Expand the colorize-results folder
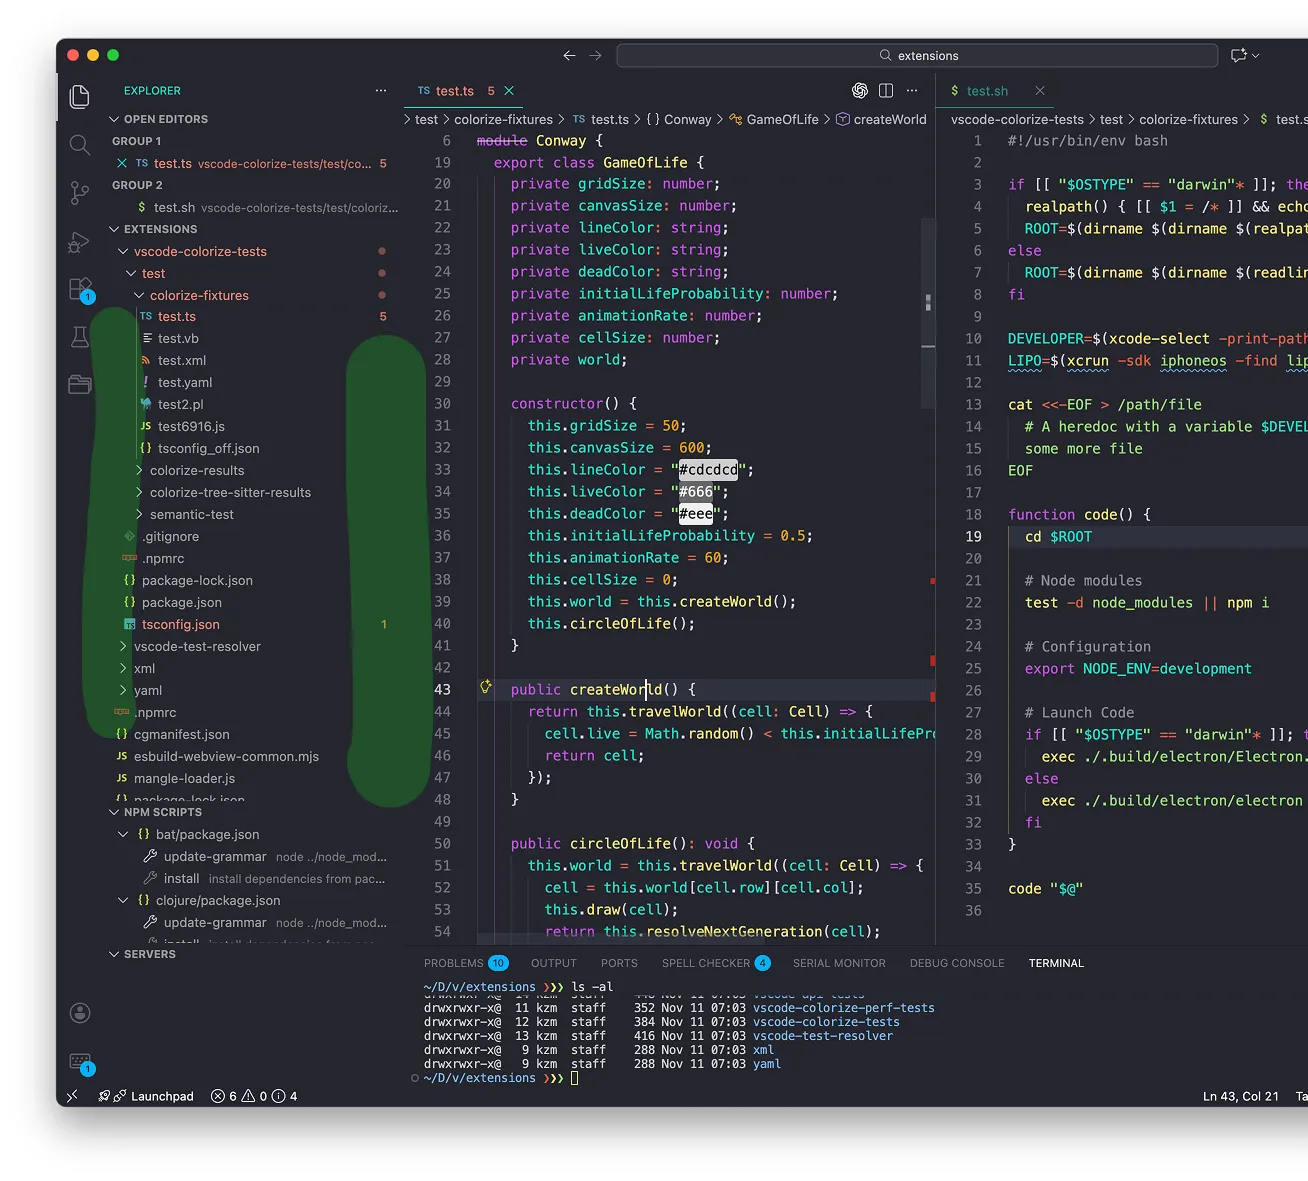The image size is (1308, 1181). [197, 470]
